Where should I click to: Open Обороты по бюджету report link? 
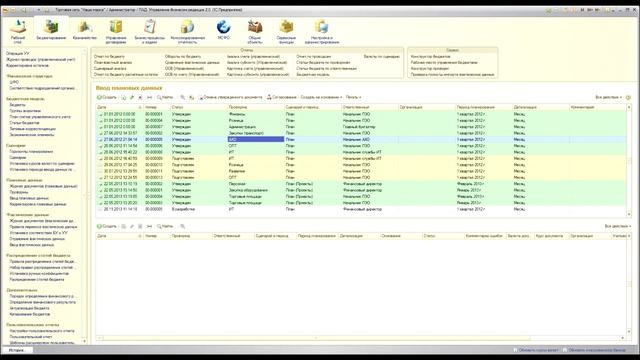click(183, 57)
